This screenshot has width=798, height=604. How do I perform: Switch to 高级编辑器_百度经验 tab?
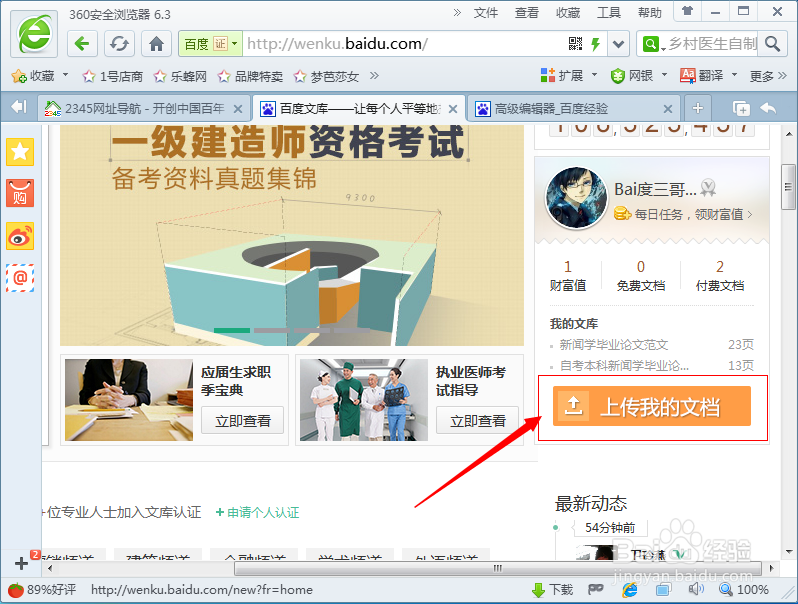point(573,108)
